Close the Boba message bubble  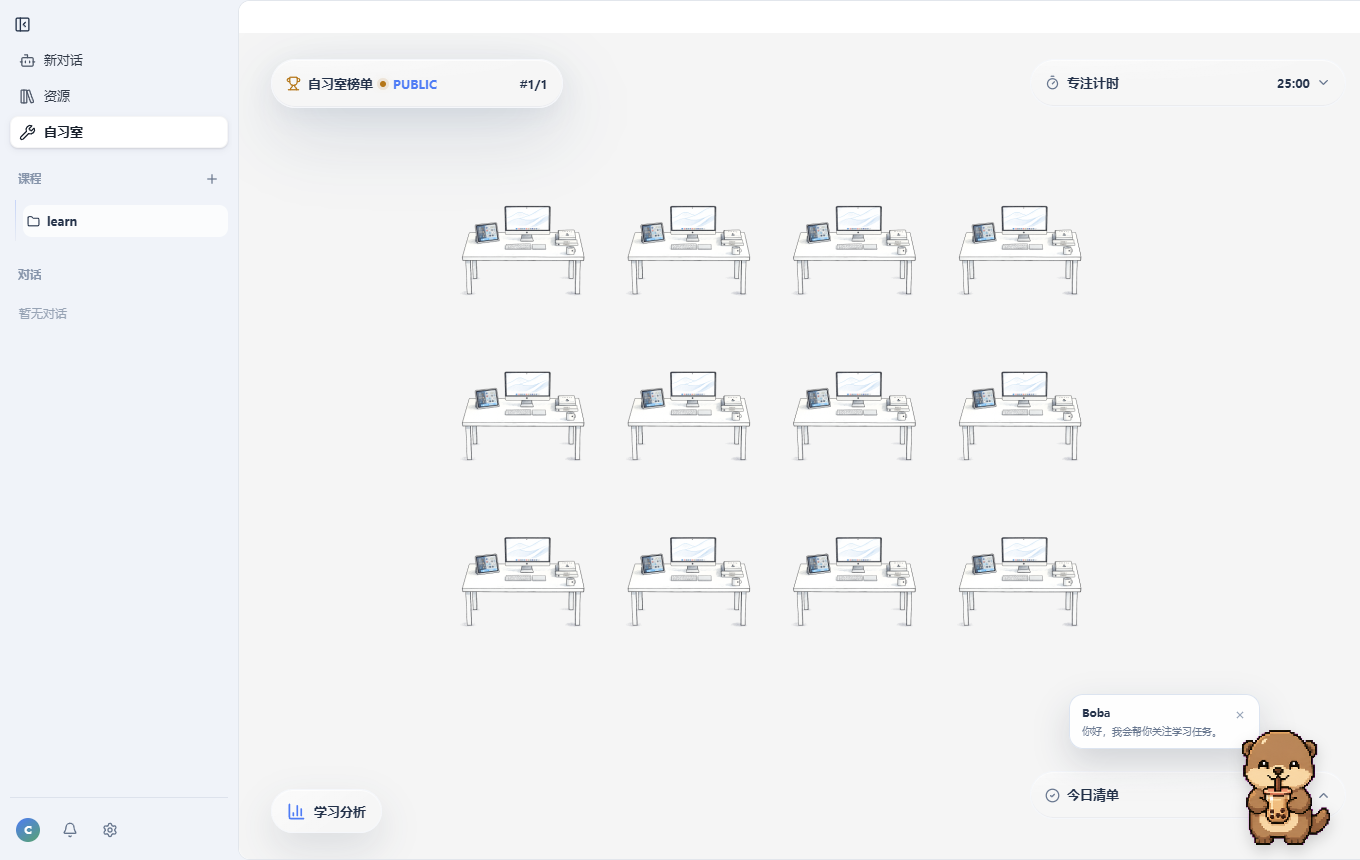coord(1240,715)
